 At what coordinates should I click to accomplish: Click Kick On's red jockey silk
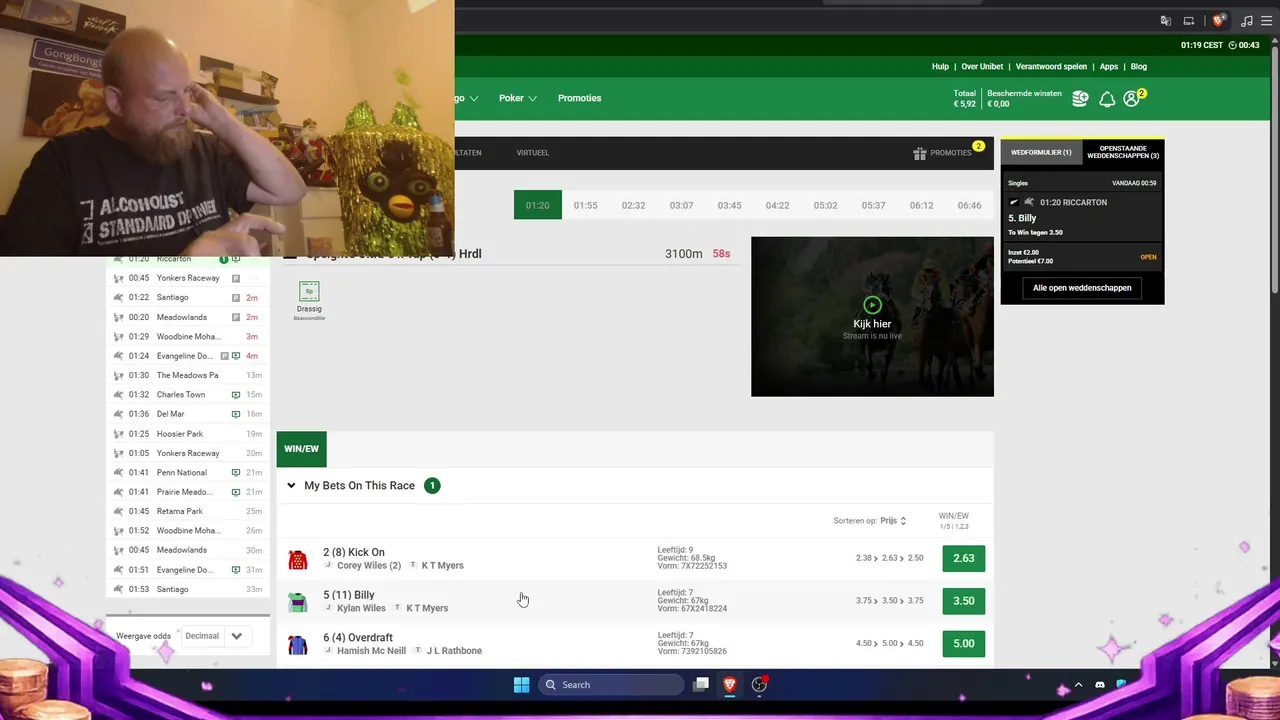coord(297,560)
